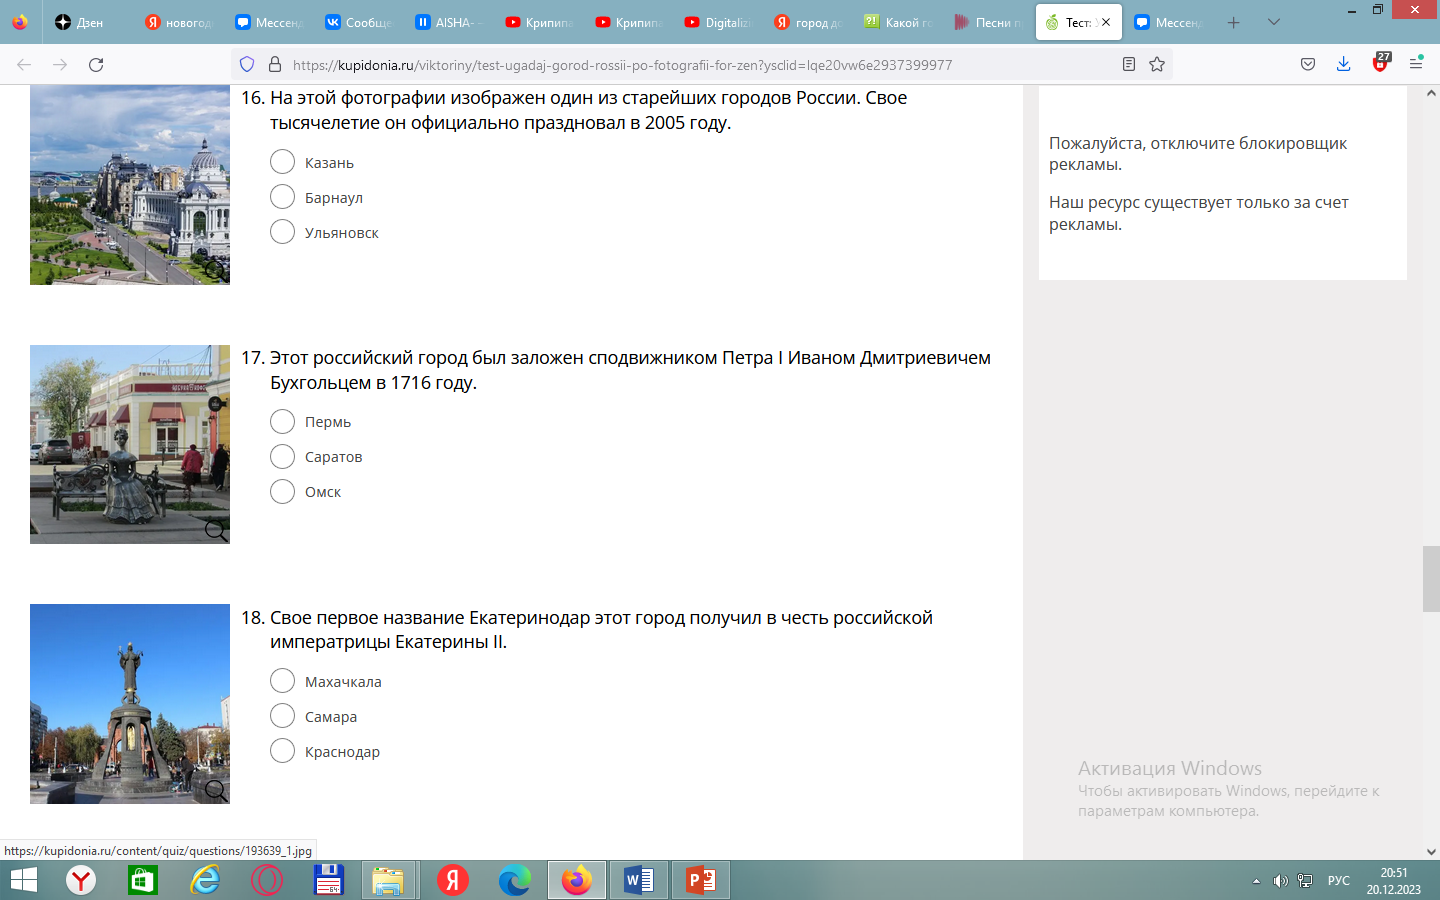The height and width of the screenshot is (900, 1440).
Task: Pick the Саратов answer option
Action: (283, 457)
